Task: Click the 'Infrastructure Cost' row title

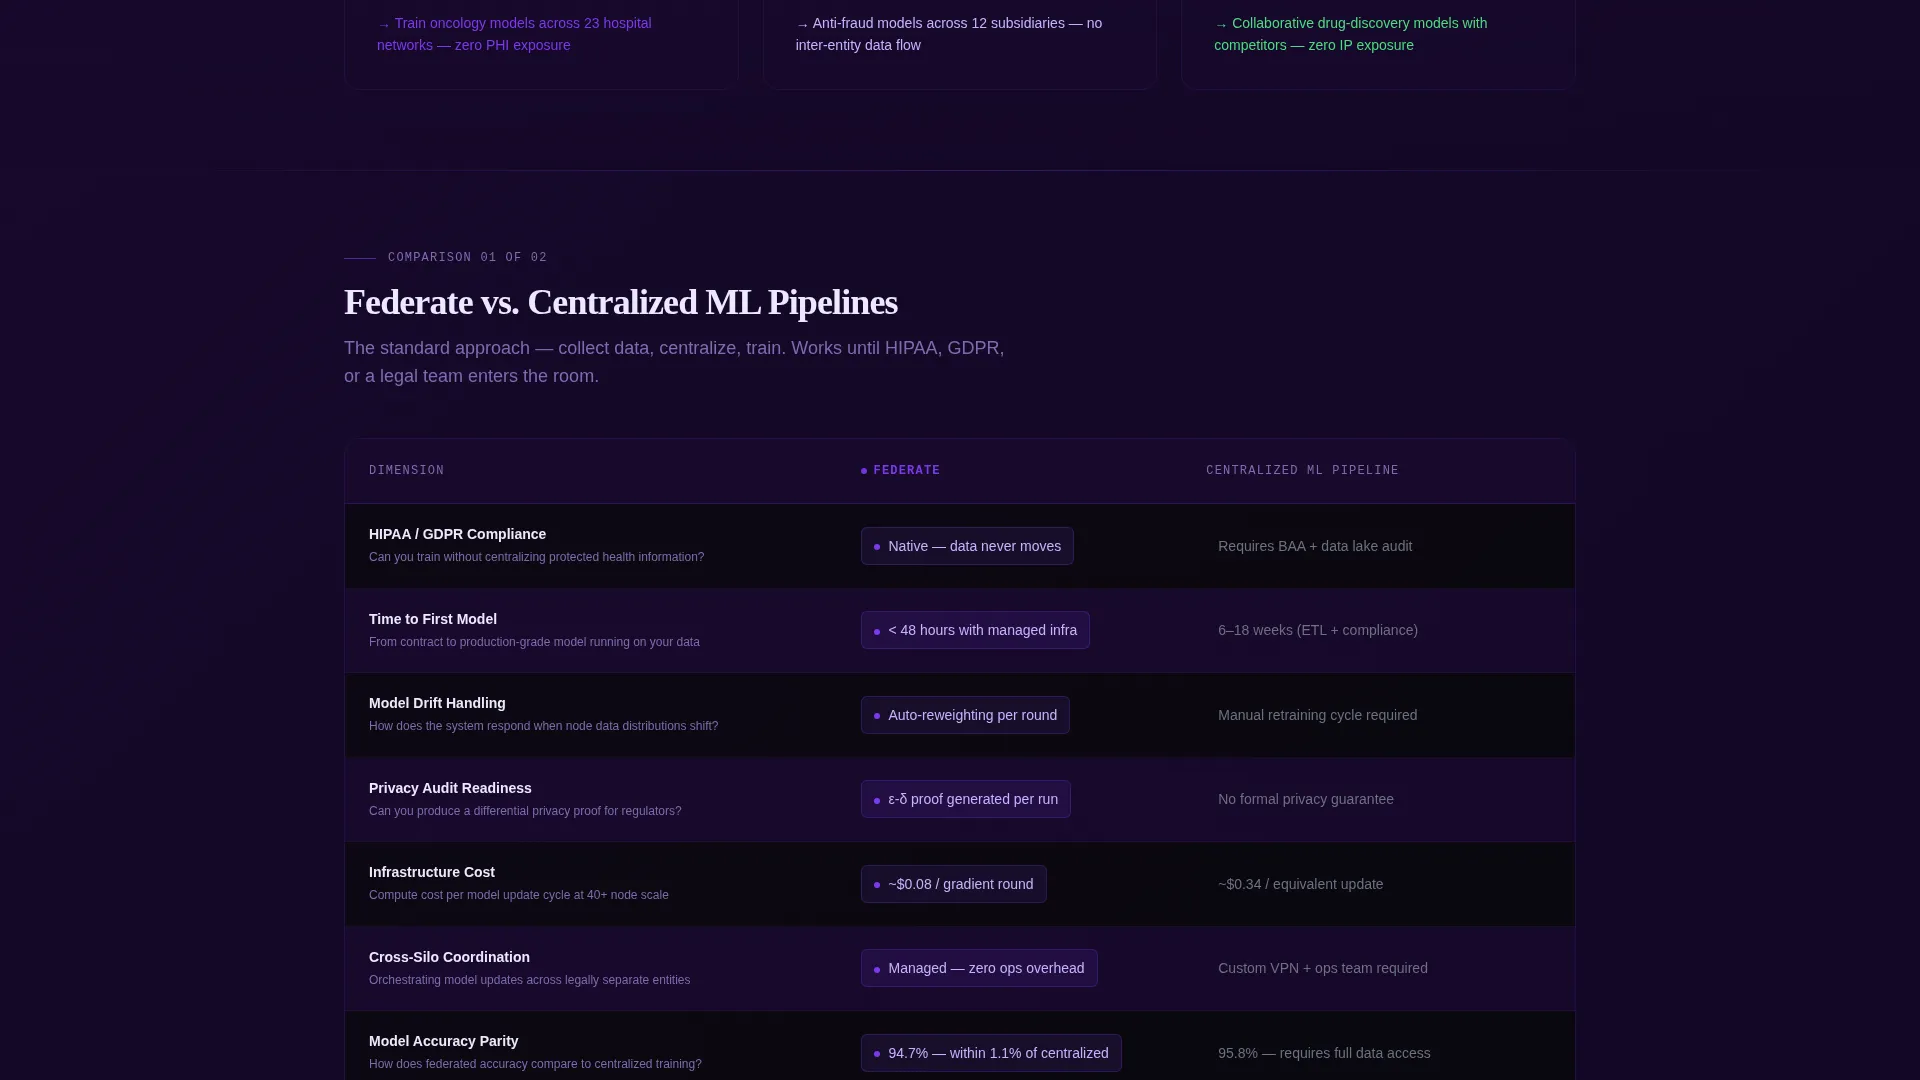Action: tap(431, 872)
